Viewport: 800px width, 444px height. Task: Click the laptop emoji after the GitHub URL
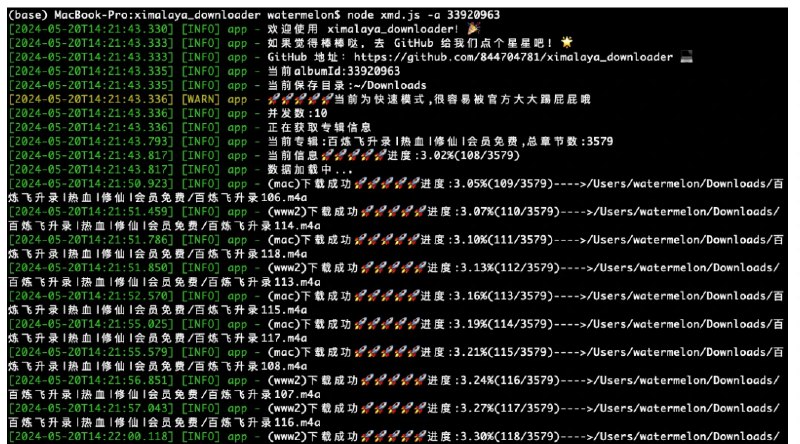pos(687,57)
